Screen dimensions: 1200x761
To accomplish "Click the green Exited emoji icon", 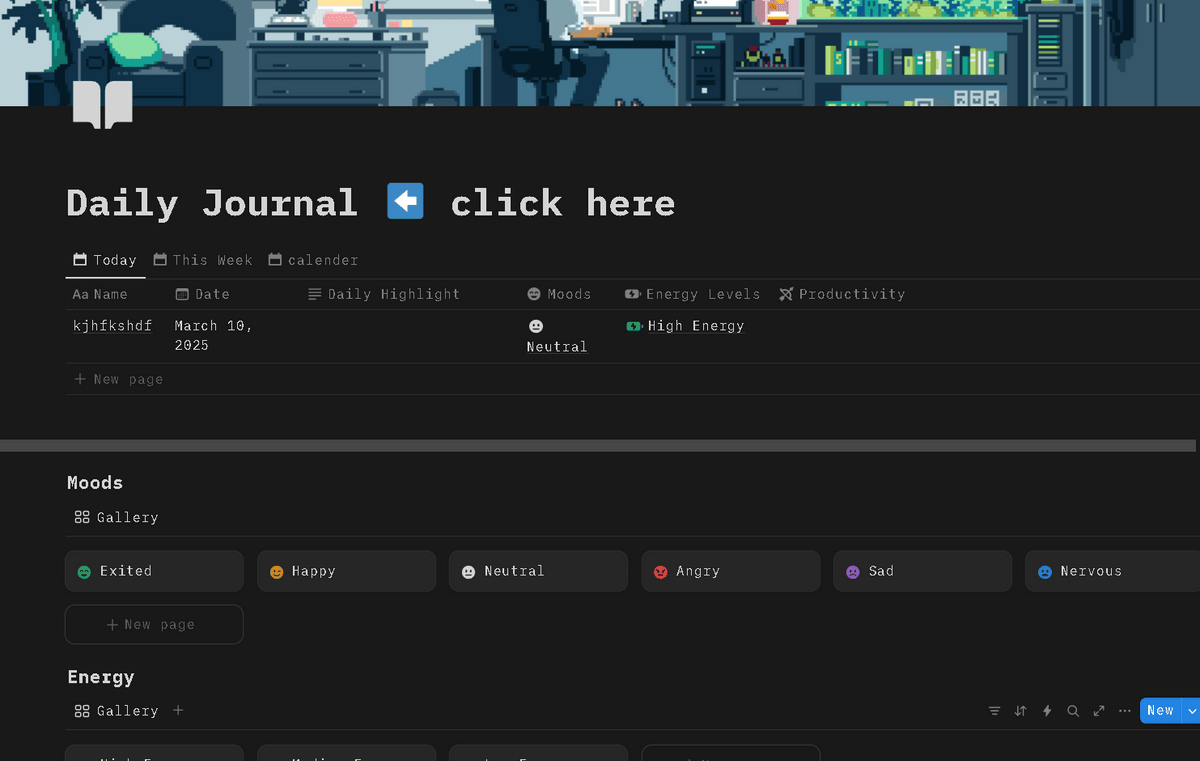I will tap(84, 572).
